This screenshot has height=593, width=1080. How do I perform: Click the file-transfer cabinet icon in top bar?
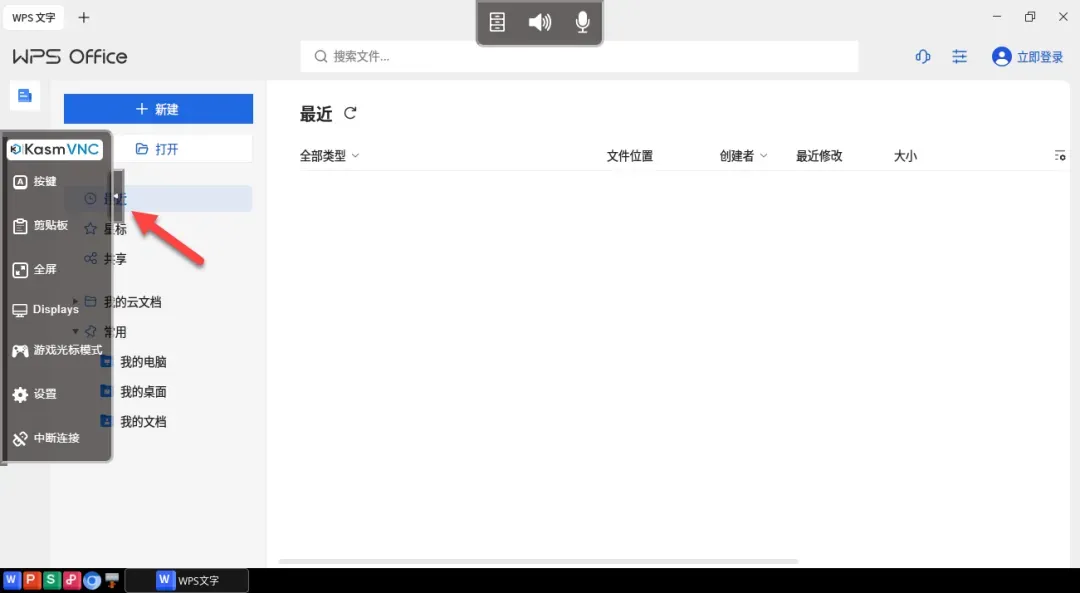[x=497, y=22]
